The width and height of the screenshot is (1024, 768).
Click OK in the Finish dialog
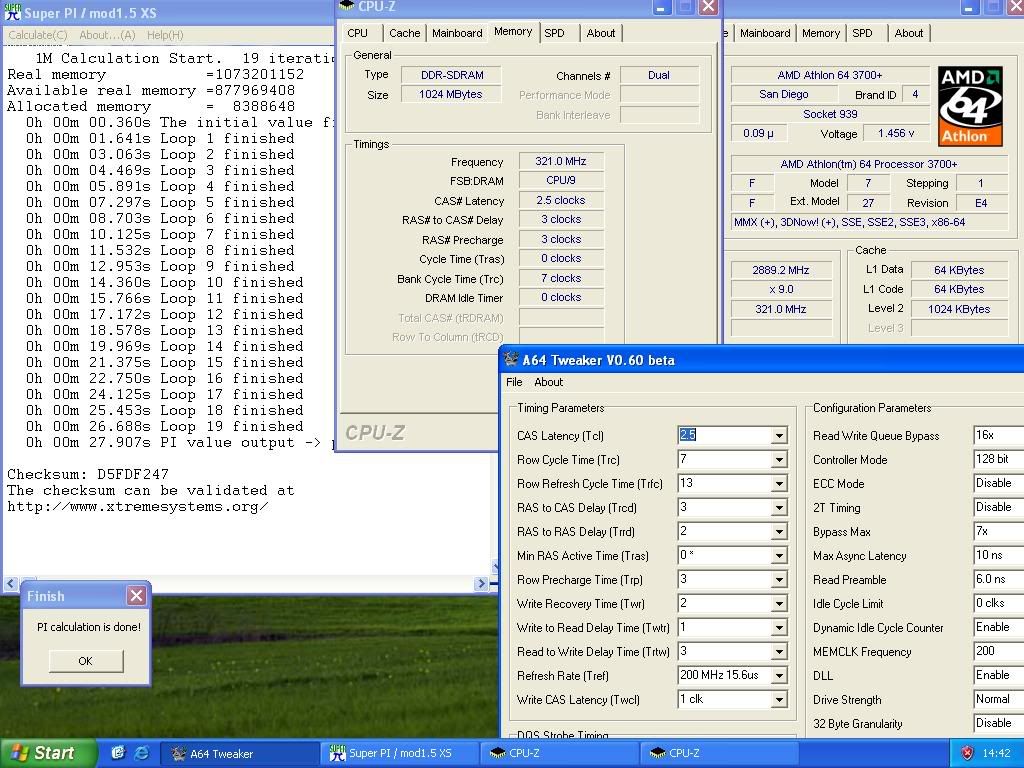click(x=86, y=661)
